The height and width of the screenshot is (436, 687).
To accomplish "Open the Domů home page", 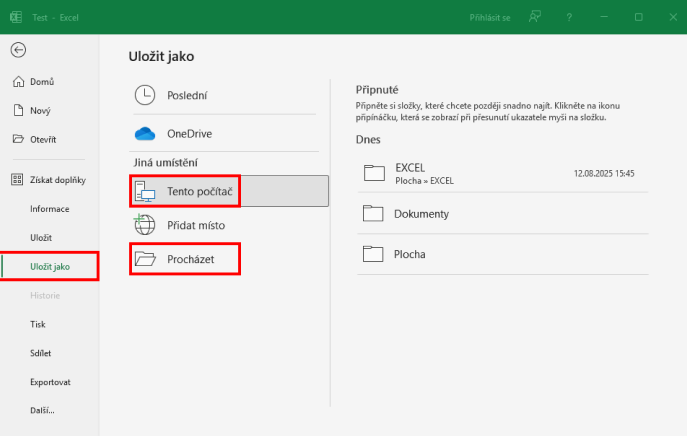I will click(42, 82).
